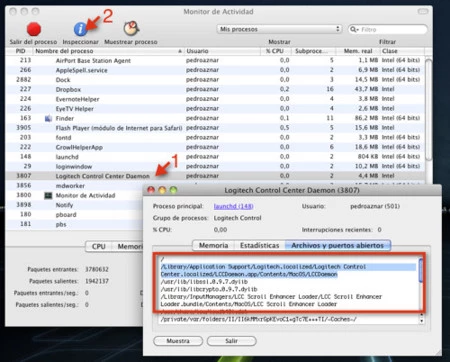Sort by Usuario column header

[x=222, y=51]
